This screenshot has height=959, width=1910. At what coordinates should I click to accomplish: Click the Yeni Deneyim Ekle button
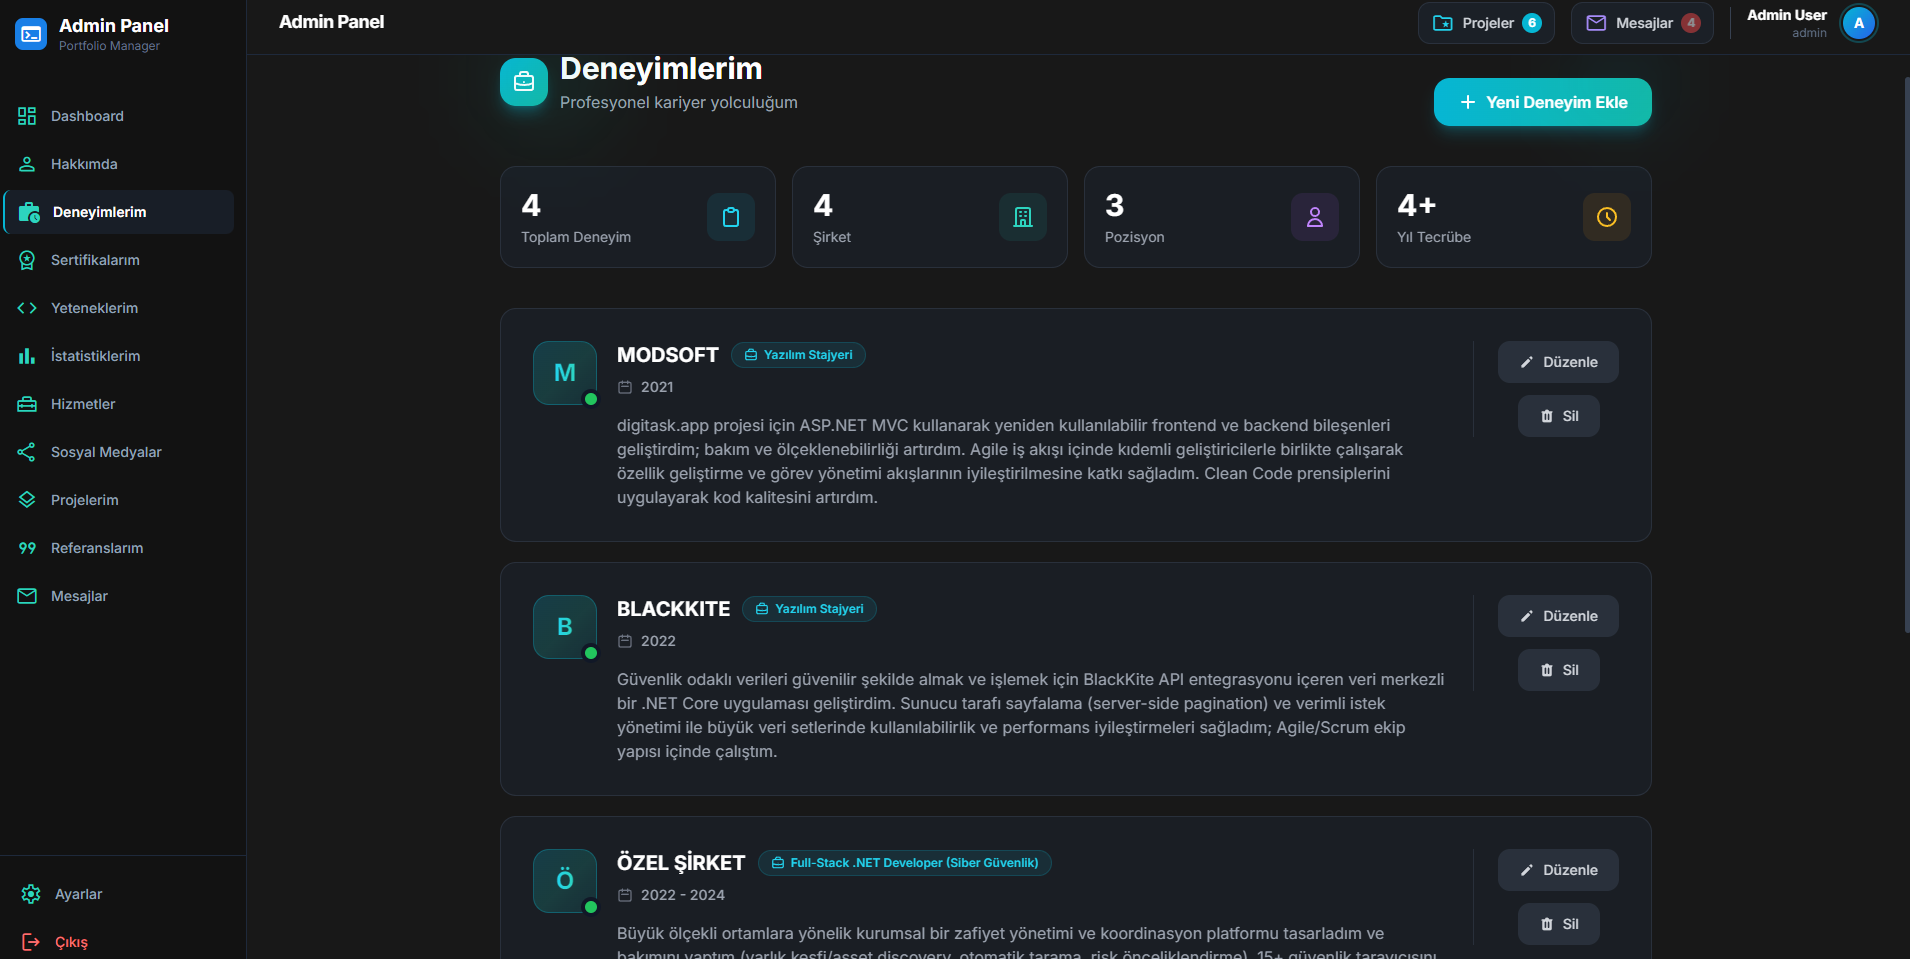tap(1542, 101)
